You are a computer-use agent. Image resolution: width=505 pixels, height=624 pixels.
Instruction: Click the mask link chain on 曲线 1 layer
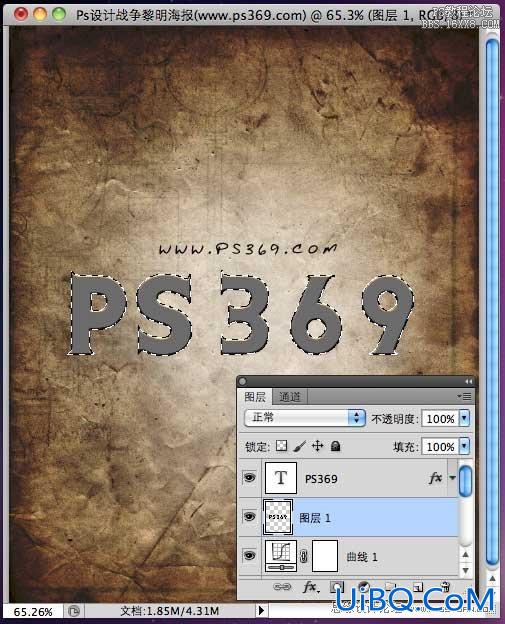click(x=304, y=556)
